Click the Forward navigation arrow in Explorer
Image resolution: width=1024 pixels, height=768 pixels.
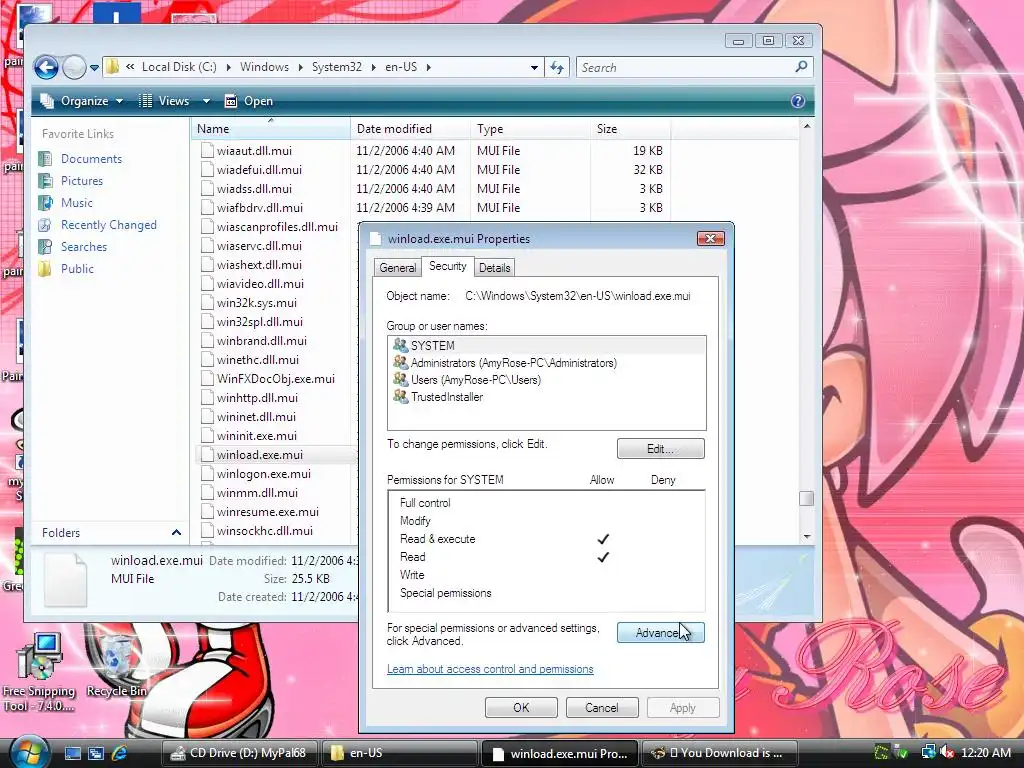click(x=74, y=67)
